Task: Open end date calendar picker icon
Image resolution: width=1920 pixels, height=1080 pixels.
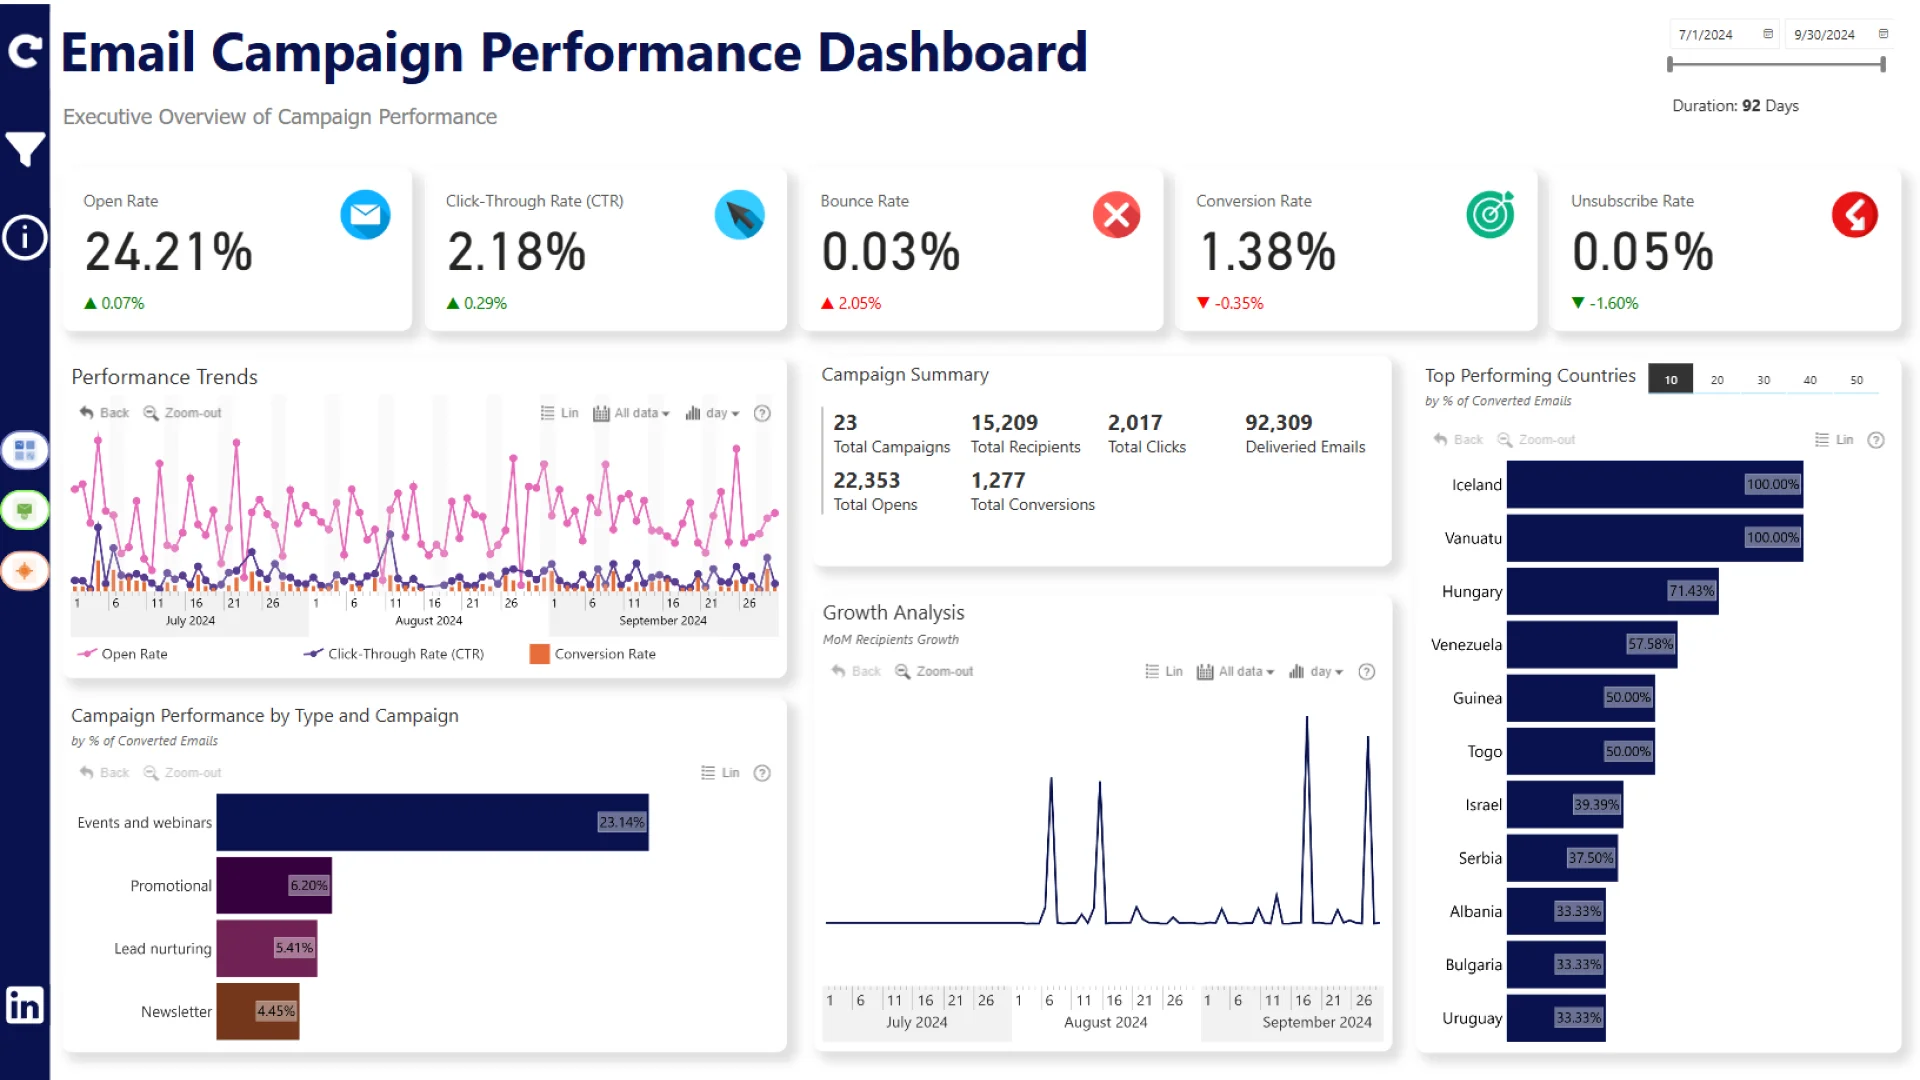Action: pyautogui.click(x=1883, y=34)
